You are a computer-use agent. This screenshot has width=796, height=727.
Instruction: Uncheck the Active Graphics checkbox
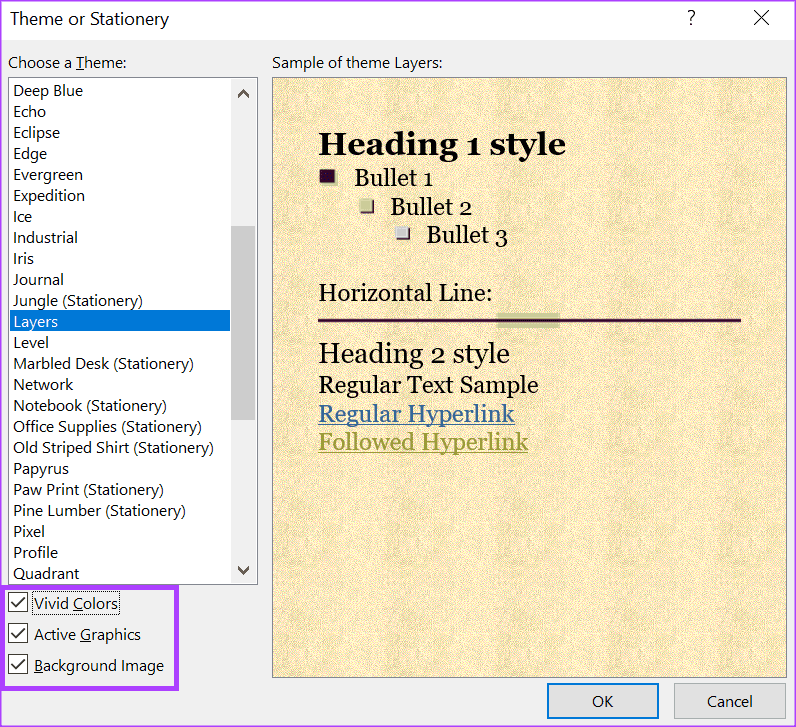[x=18, y=634]
